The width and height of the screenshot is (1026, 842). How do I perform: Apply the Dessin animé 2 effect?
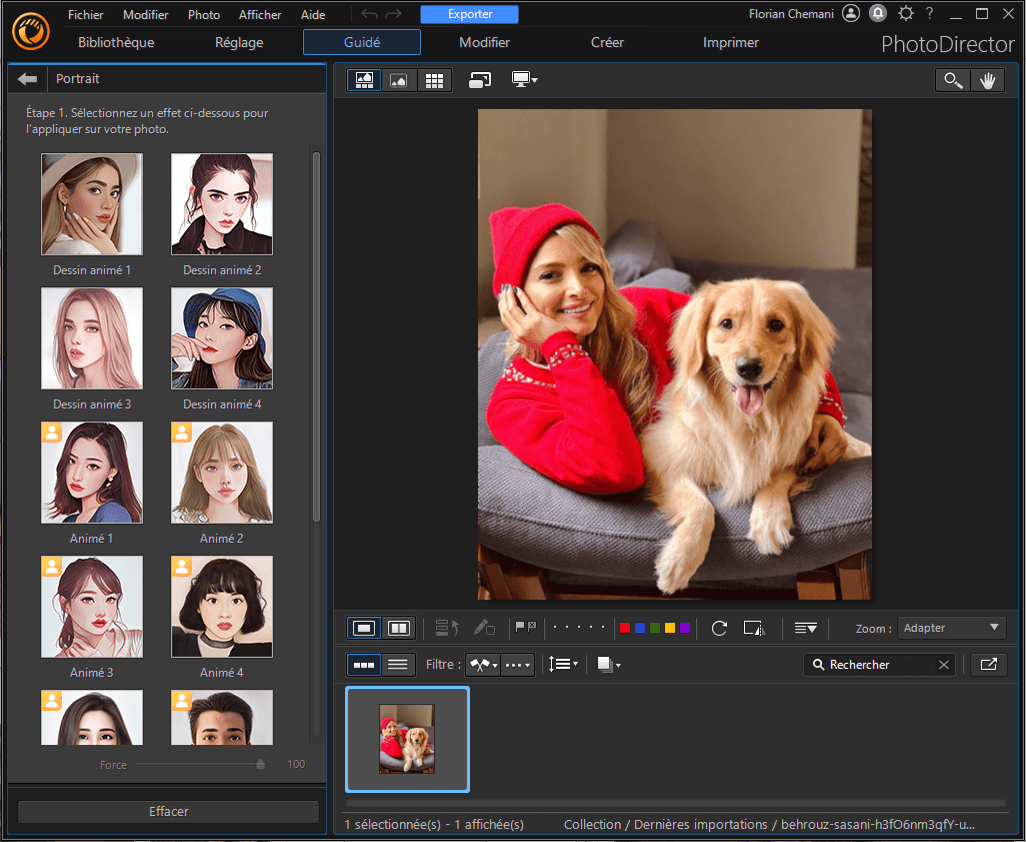[x=222, y=204]
